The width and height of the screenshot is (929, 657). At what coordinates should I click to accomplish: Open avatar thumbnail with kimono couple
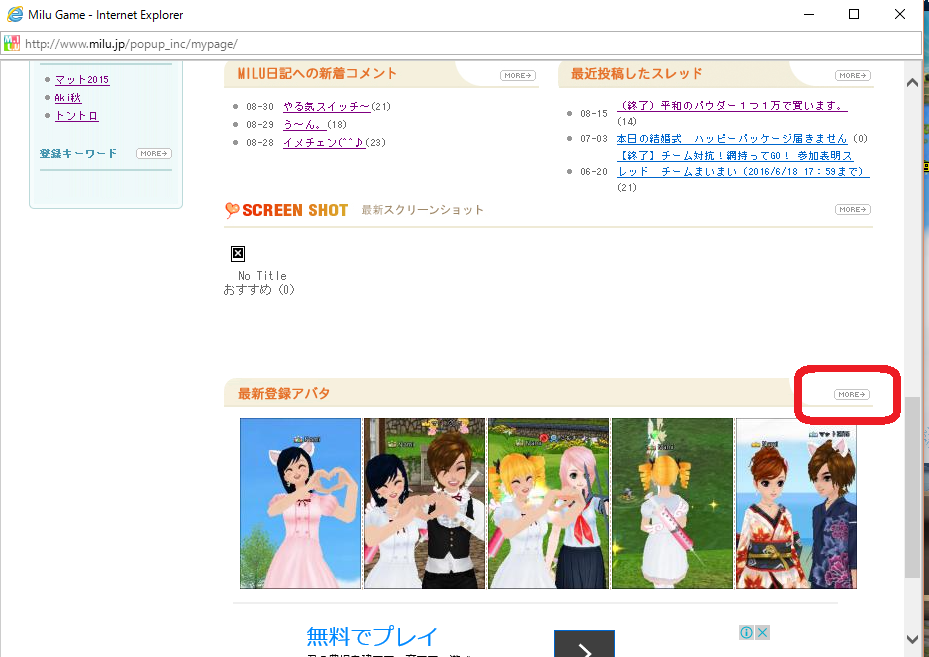796,503
